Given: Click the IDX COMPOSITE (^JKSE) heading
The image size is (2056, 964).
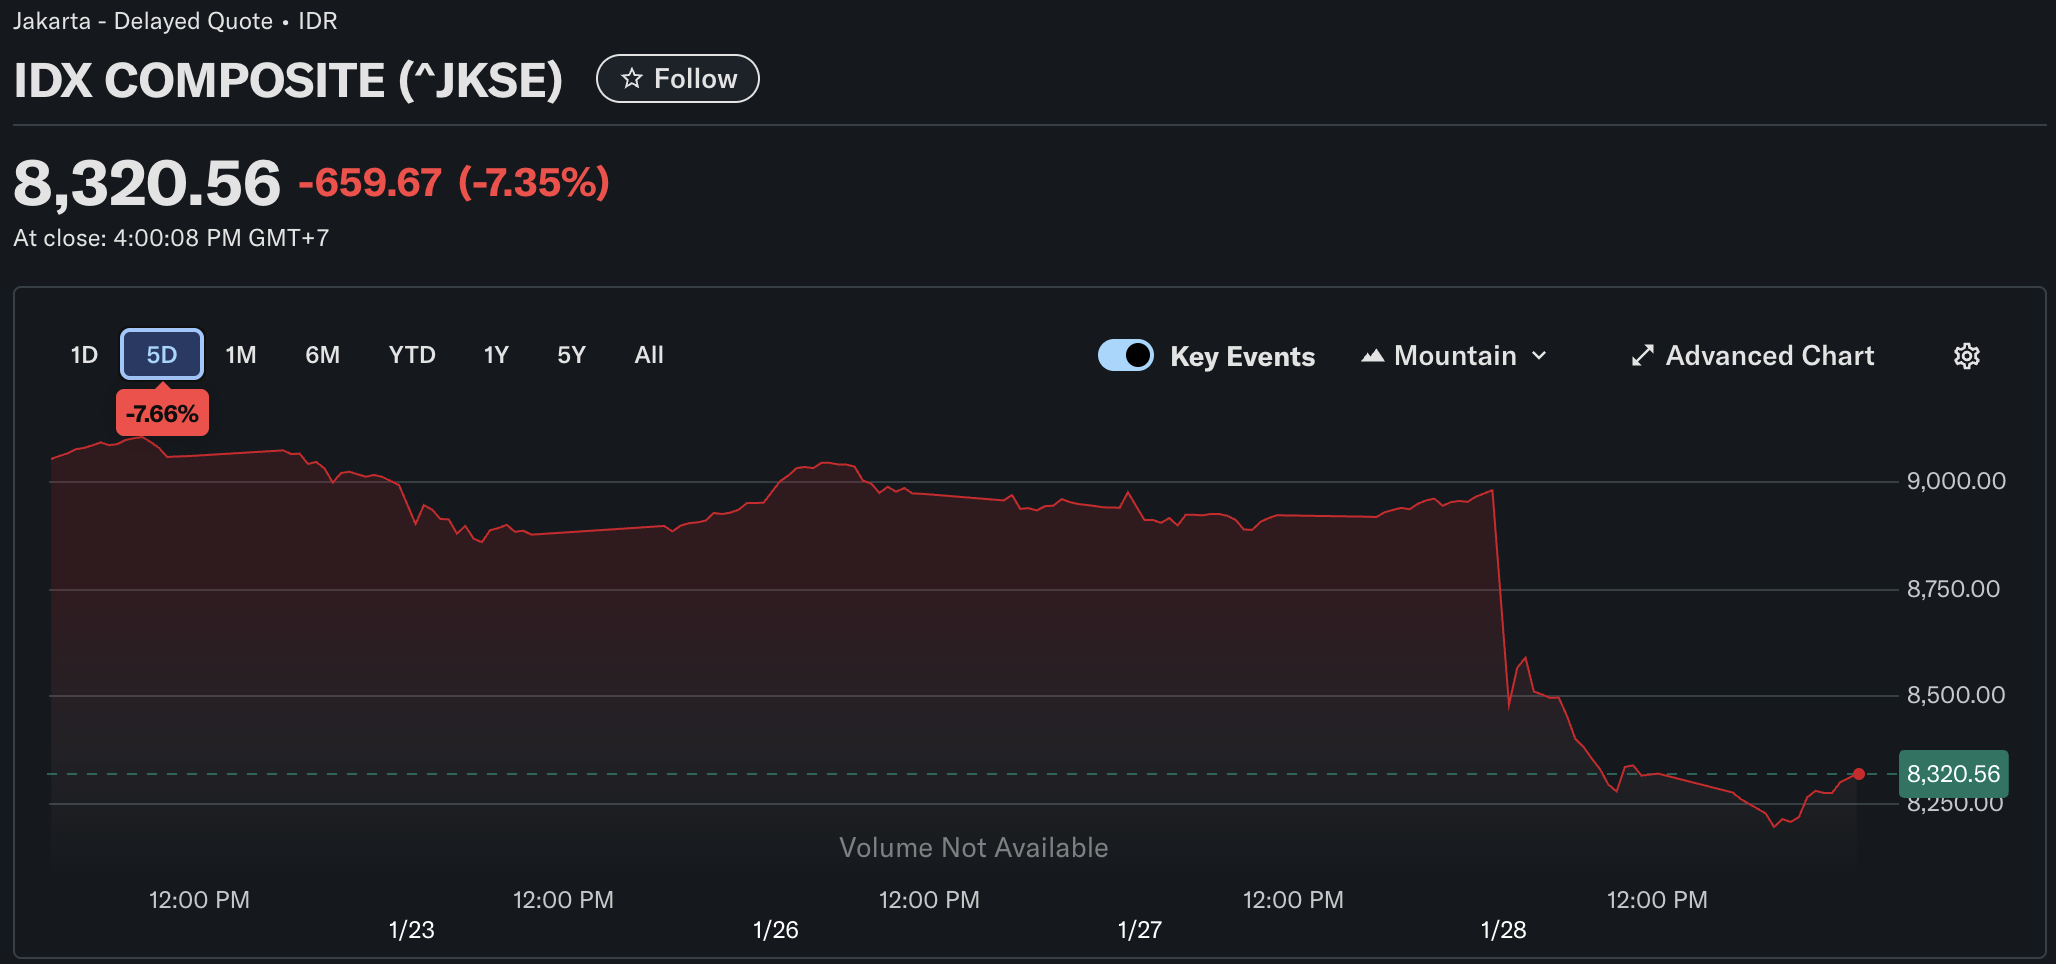Looking at the screenshot, I should 288,80.
